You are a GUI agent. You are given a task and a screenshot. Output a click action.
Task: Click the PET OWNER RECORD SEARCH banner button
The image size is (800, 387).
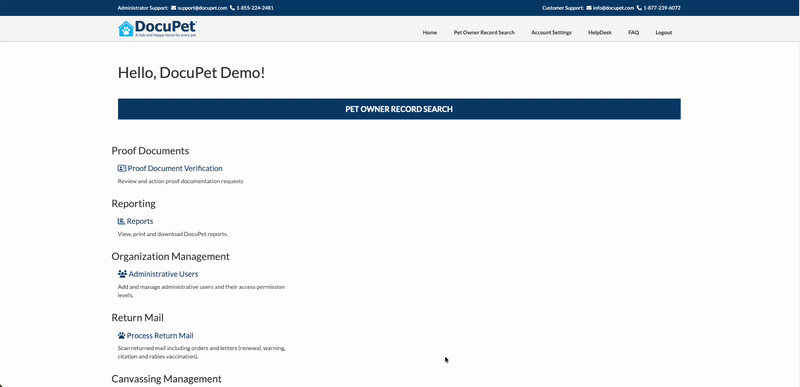pyautogui.click(x=399, y=109)
